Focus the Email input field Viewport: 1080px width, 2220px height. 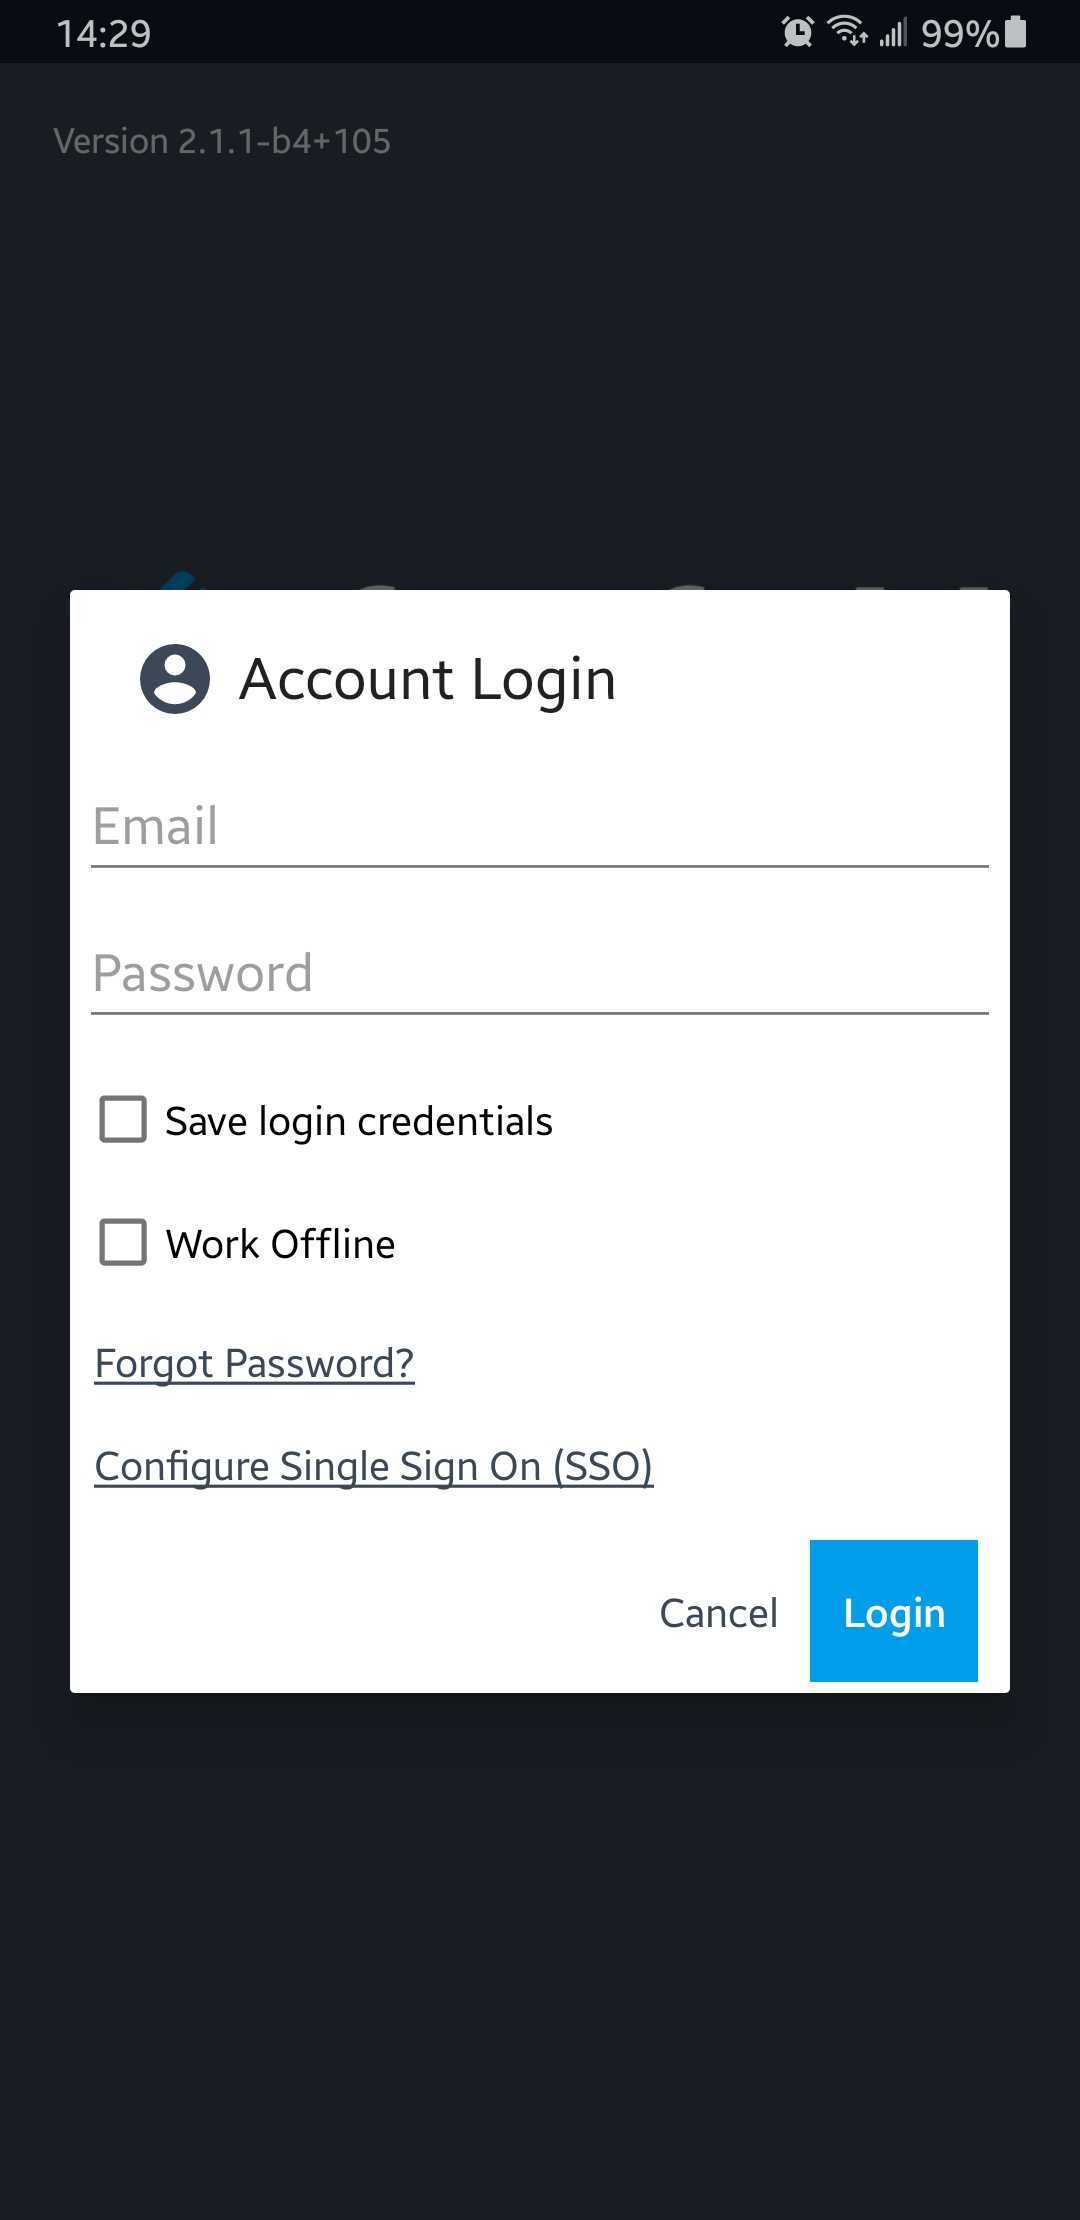point(540,827)
